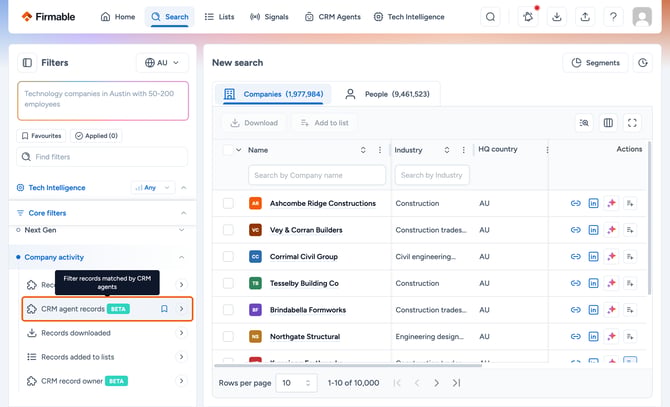Click AI sparkle icon for Brindabella Formworks
Screen dimensions: 670x407
point(611,310)
